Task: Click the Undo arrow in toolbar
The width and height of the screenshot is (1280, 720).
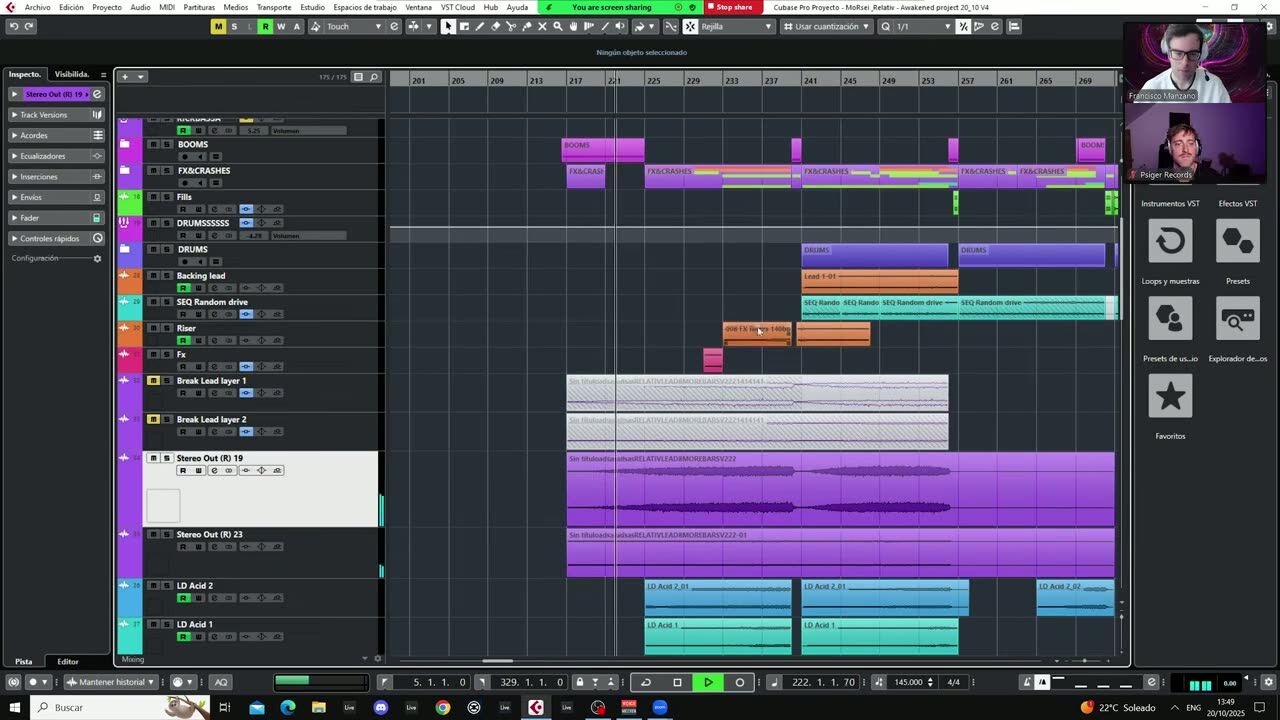Action: 14,26
